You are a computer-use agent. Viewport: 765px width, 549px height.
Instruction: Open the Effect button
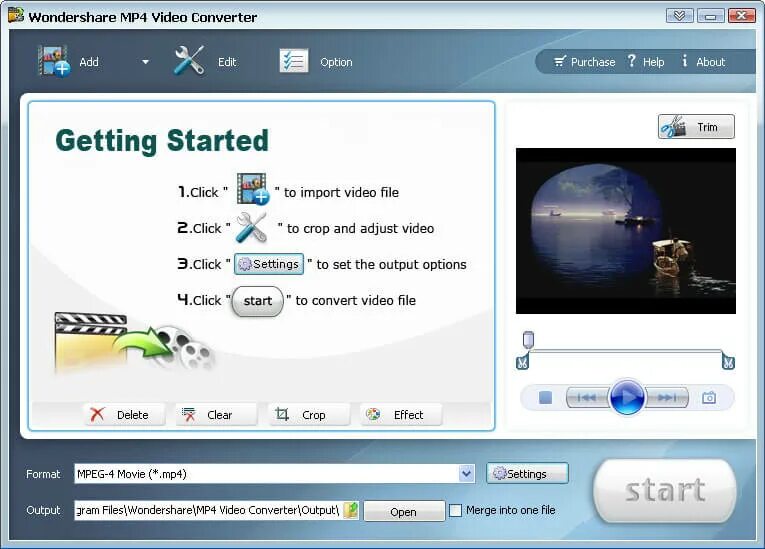point(401,415)
